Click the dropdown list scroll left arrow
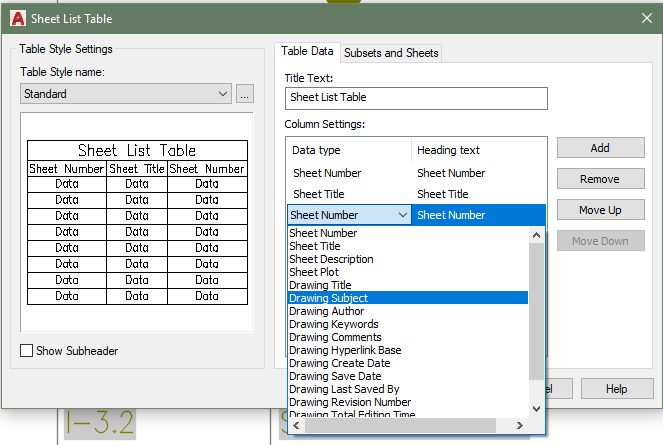663x445 pixels. [x=296, y=426]
